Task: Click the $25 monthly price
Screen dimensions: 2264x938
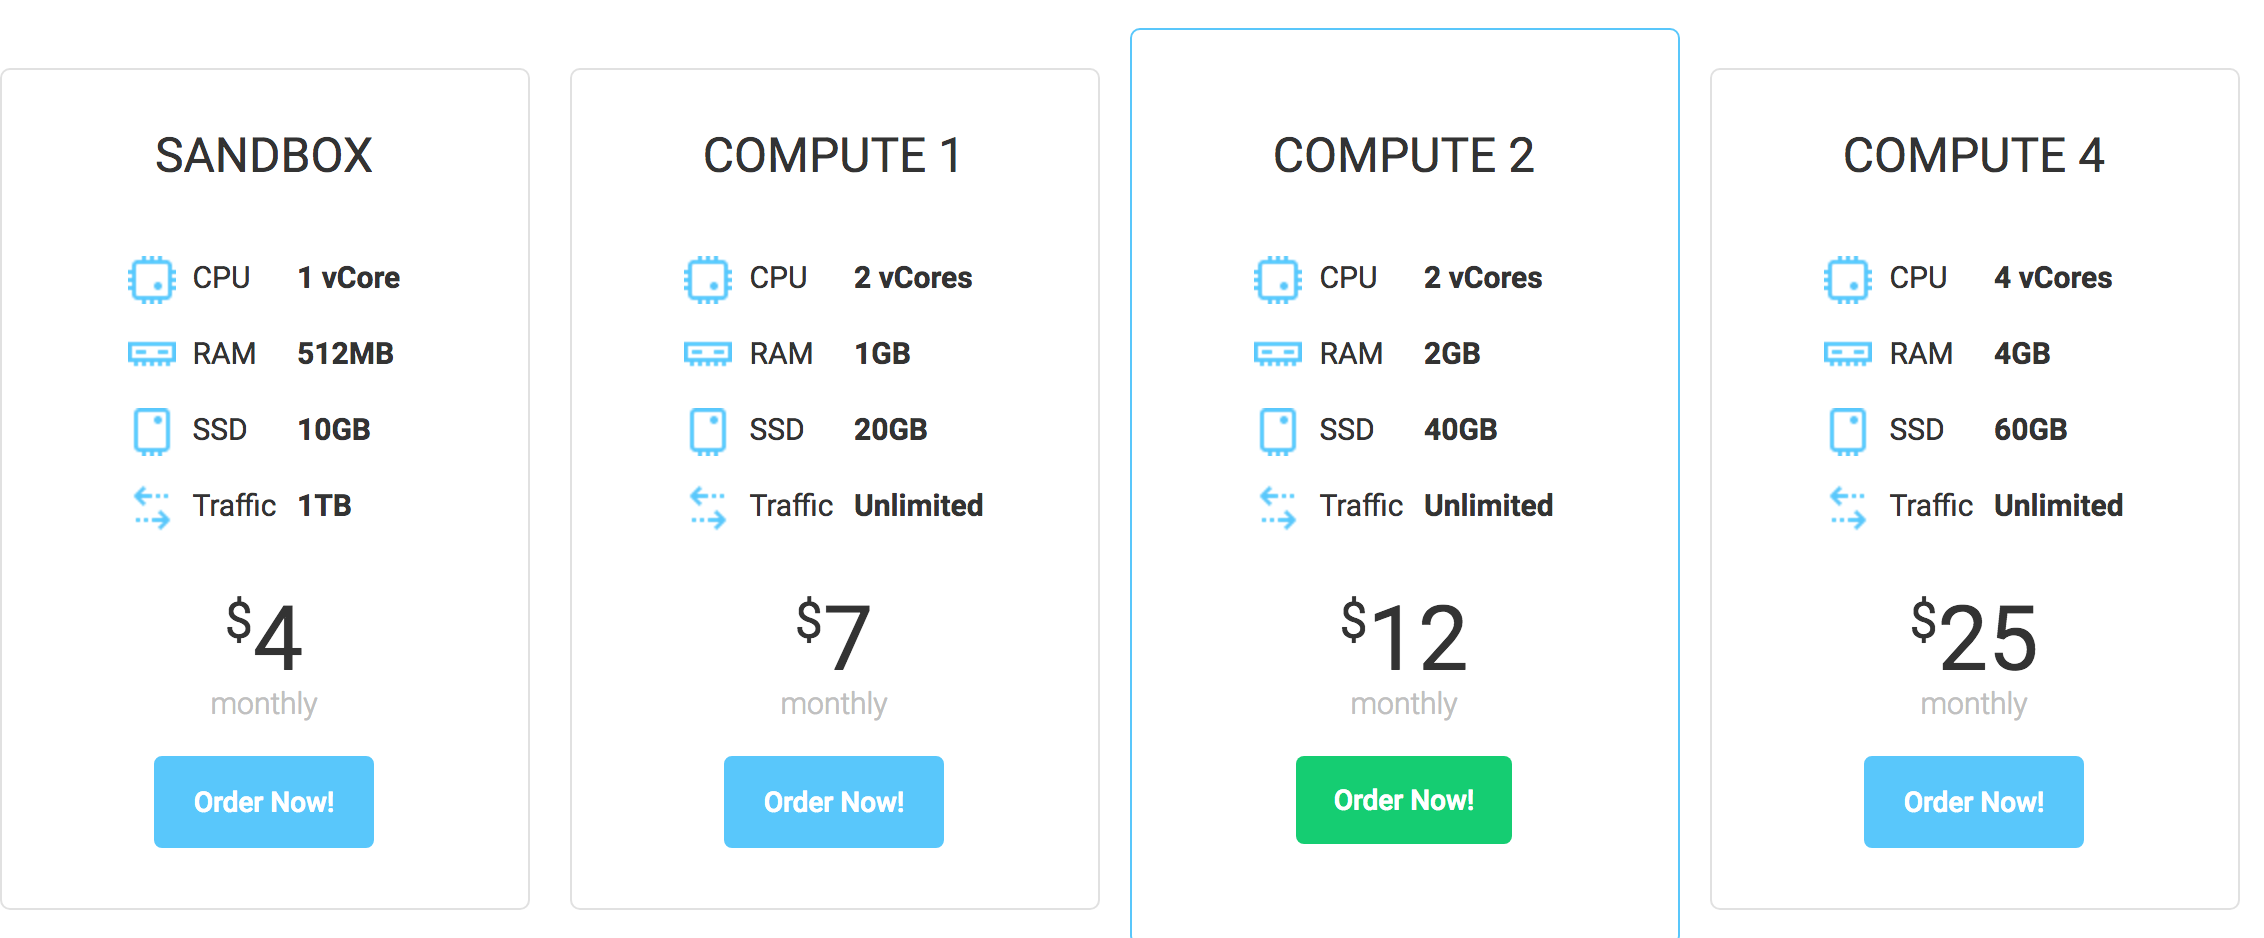Action: (1973, 638)
